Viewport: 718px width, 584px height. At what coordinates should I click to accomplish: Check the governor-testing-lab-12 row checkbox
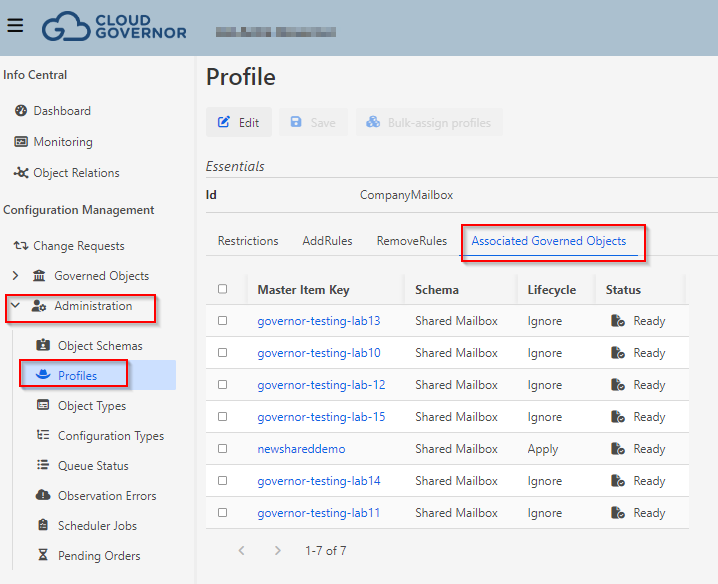(223, 384)
